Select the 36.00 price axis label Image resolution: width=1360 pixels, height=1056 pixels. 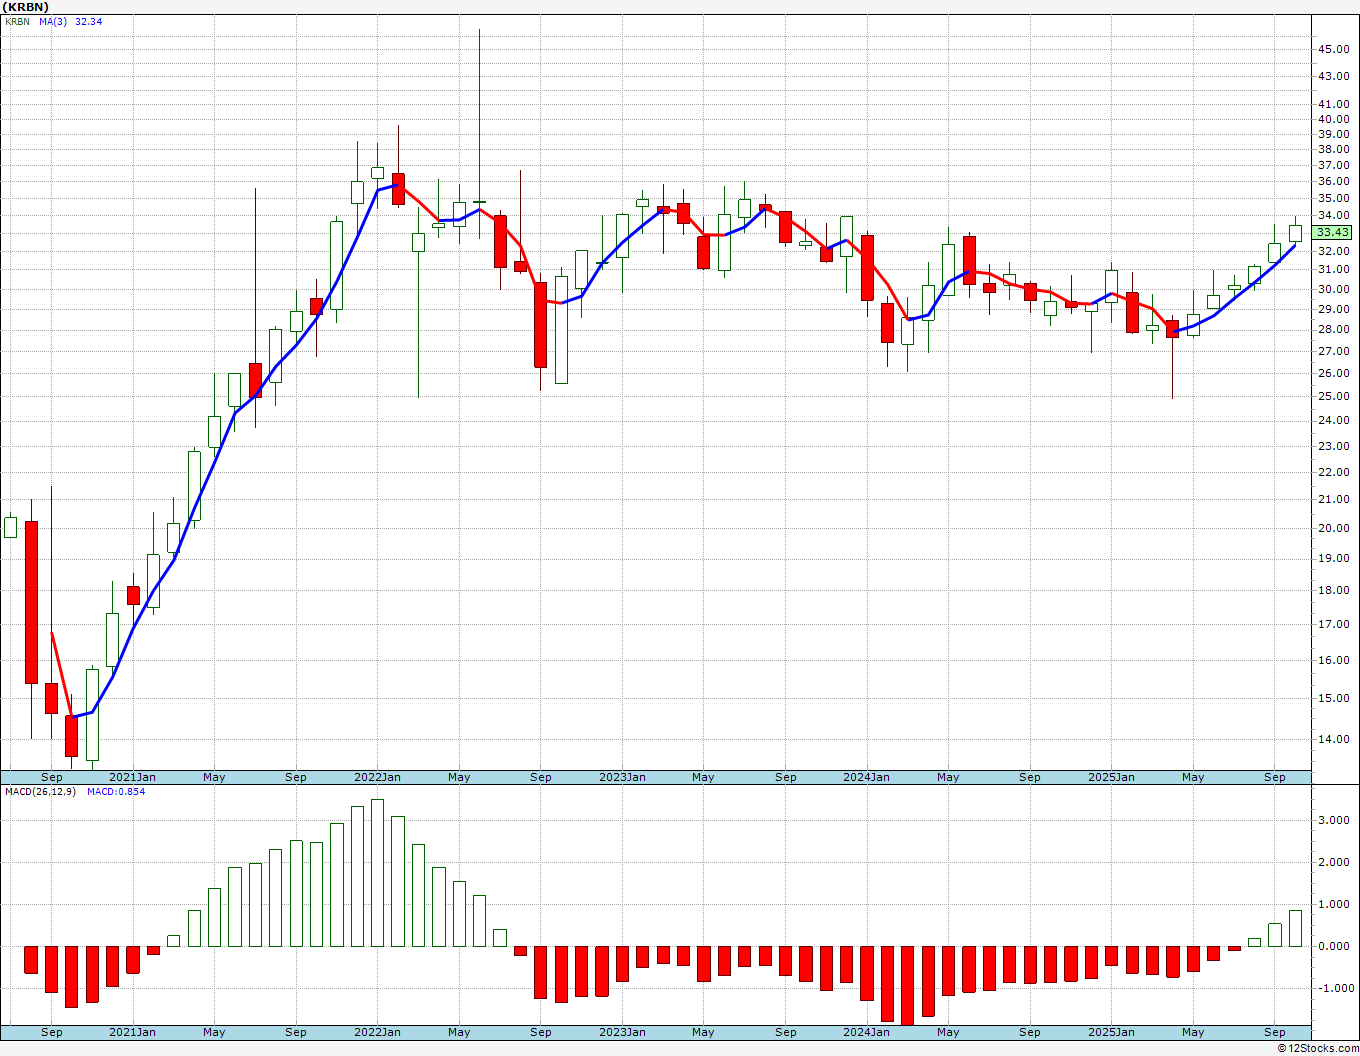coord(1333,181)
